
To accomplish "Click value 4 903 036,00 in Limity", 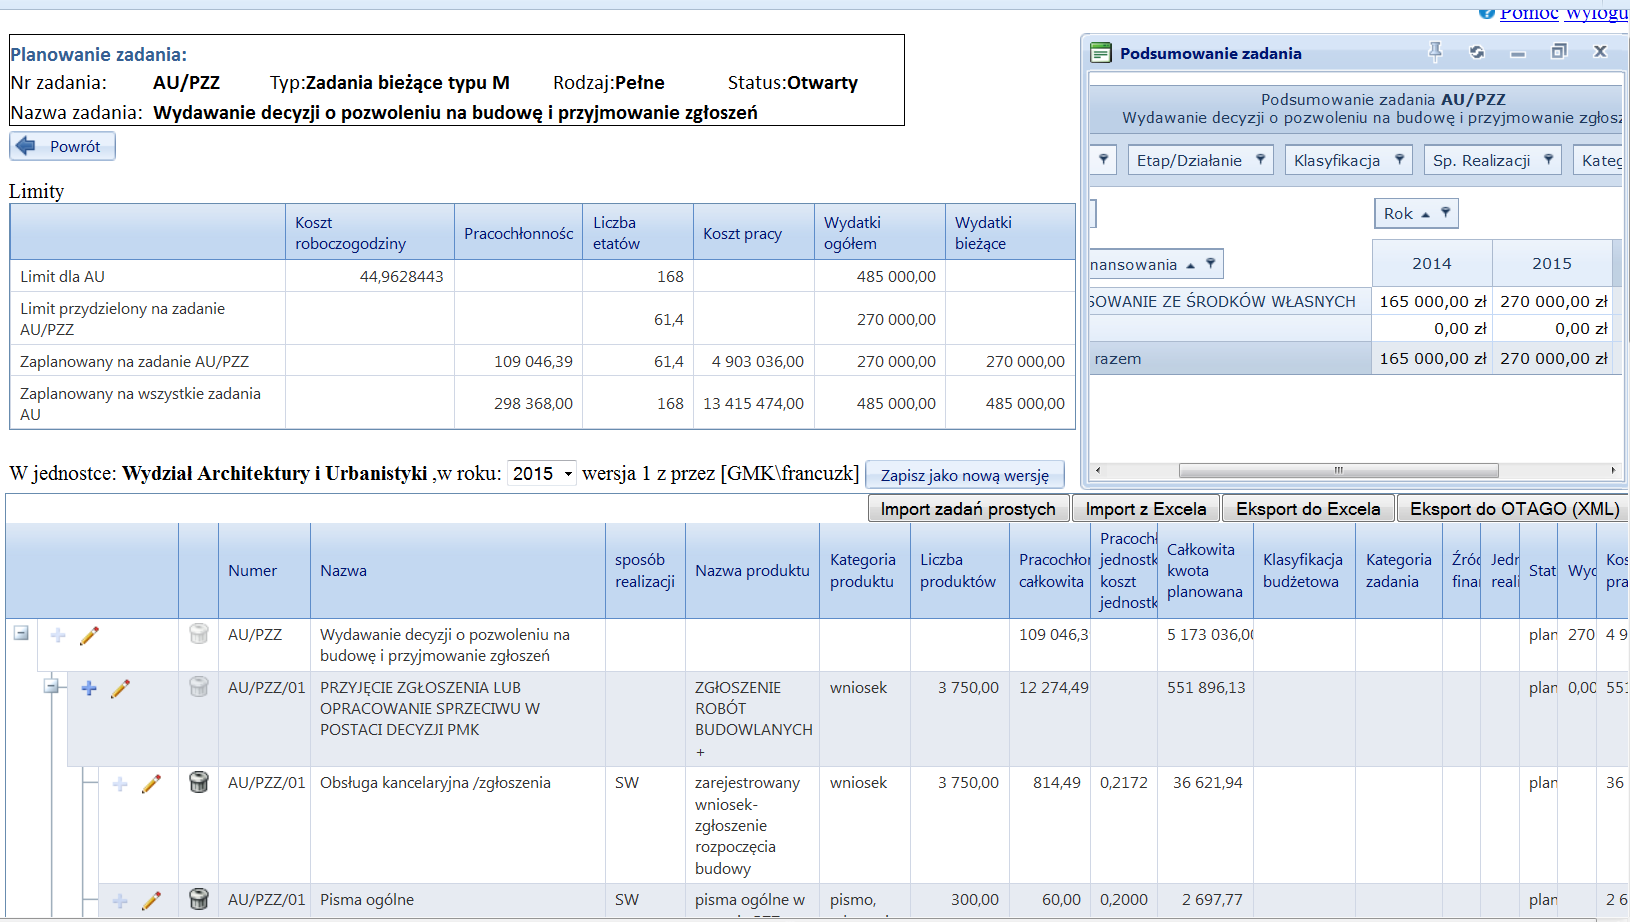I will pos(757,361).
